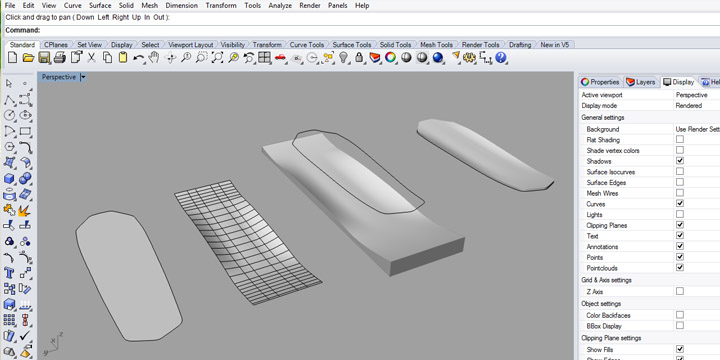
Task: Select the Rectangle tool in left sidebar
Action: coord(25,131)
